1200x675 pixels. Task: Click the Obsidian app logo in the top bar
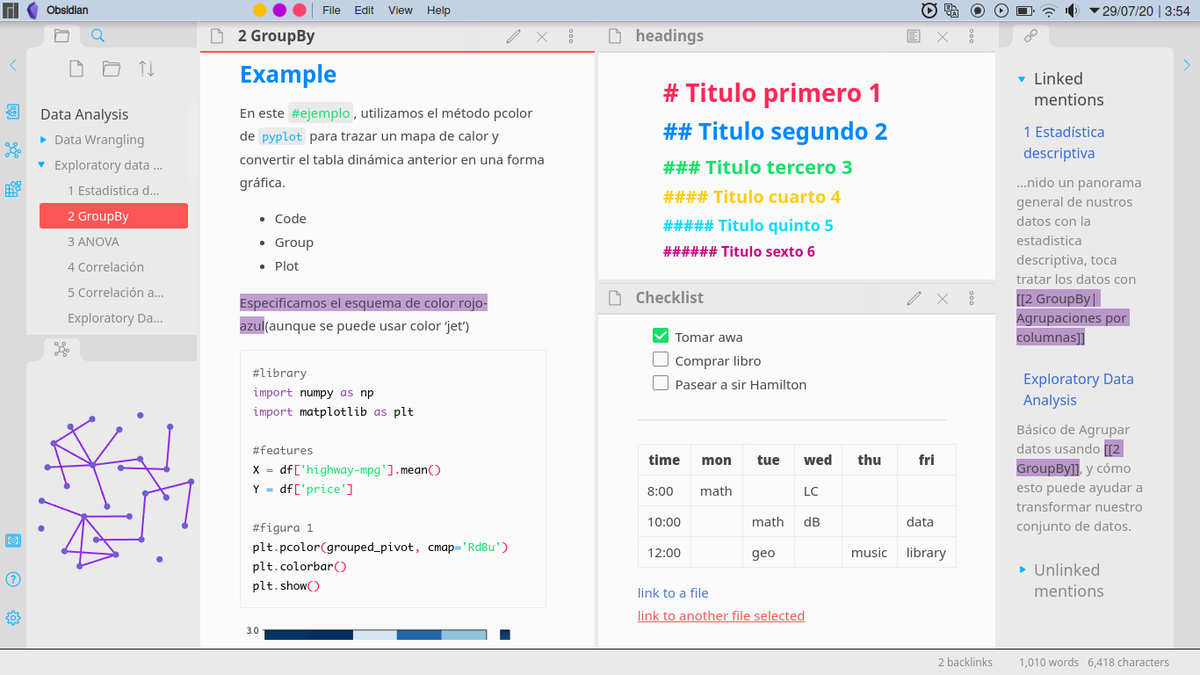35,10
